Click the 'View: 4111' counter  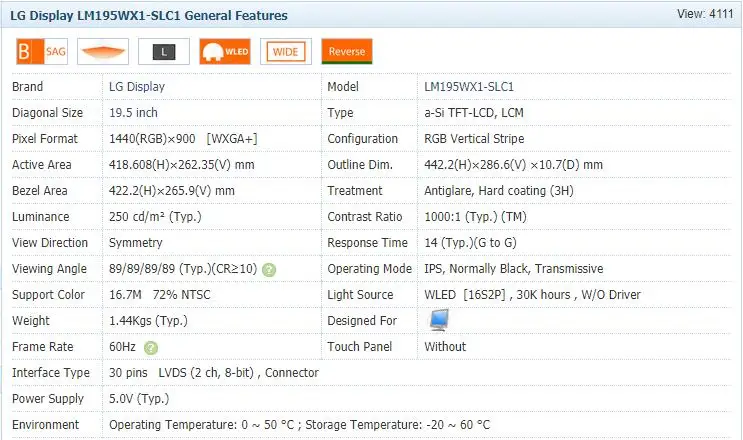(x=705, y=14)
